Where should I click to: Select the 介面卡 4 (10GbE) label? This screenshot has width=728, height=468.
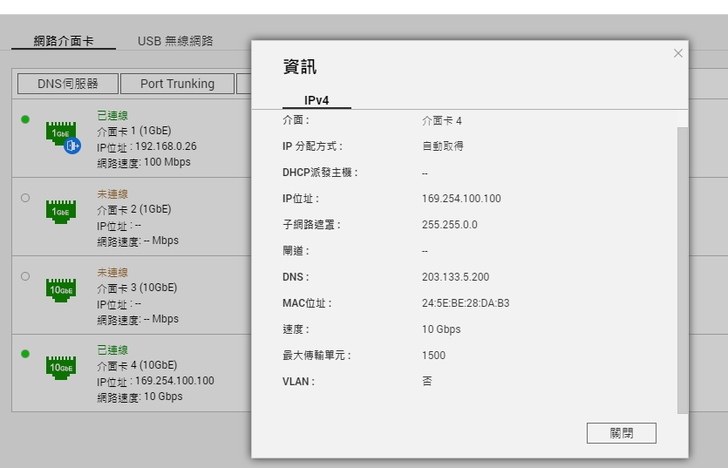pos(137,365)
